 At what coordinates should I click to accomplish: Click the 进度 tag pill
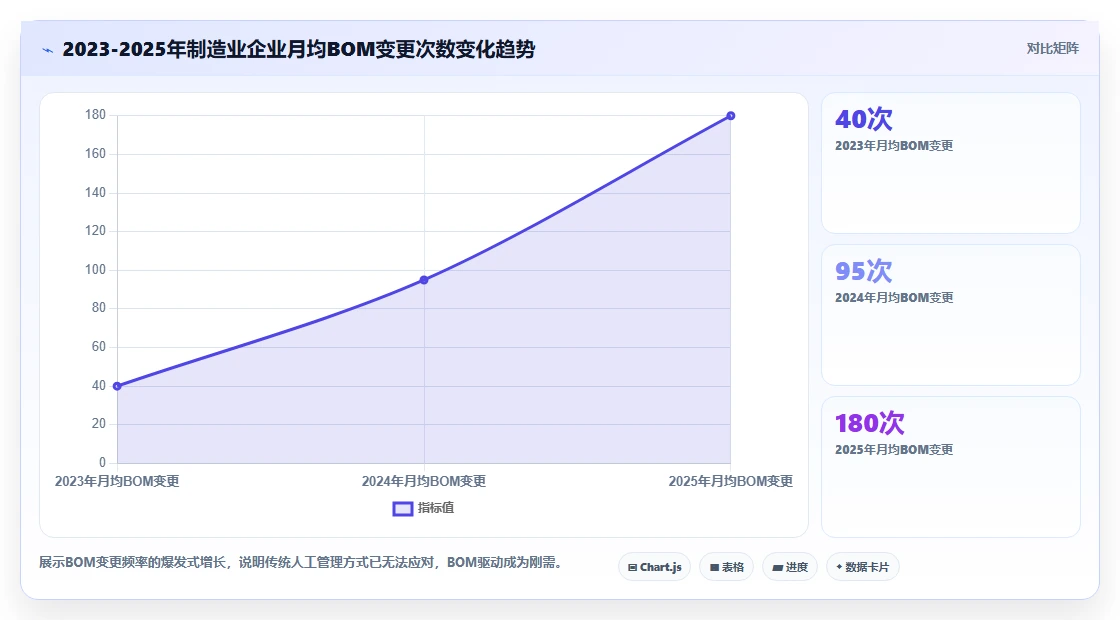pyautogui.click(x=790, y=567)
